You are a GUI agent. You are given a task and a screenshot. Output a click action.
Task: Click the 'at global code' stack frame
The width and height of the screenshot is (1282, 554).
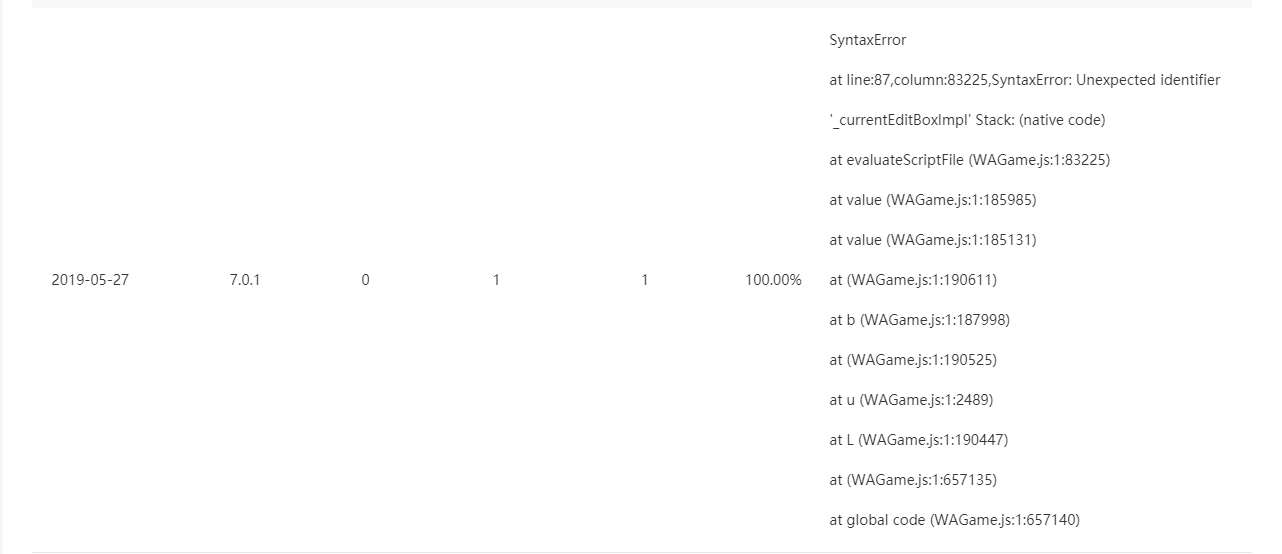954,520
